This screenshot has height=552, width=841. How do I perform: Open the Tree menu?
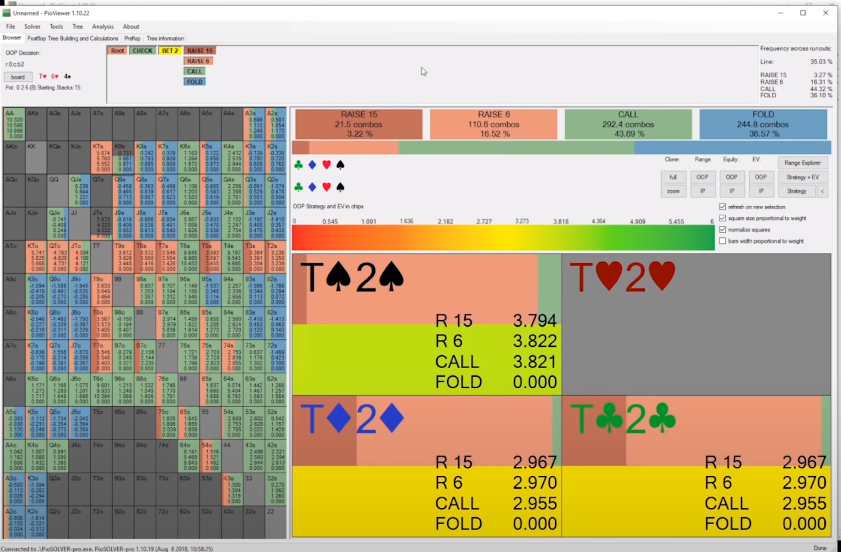click(78, 26)
